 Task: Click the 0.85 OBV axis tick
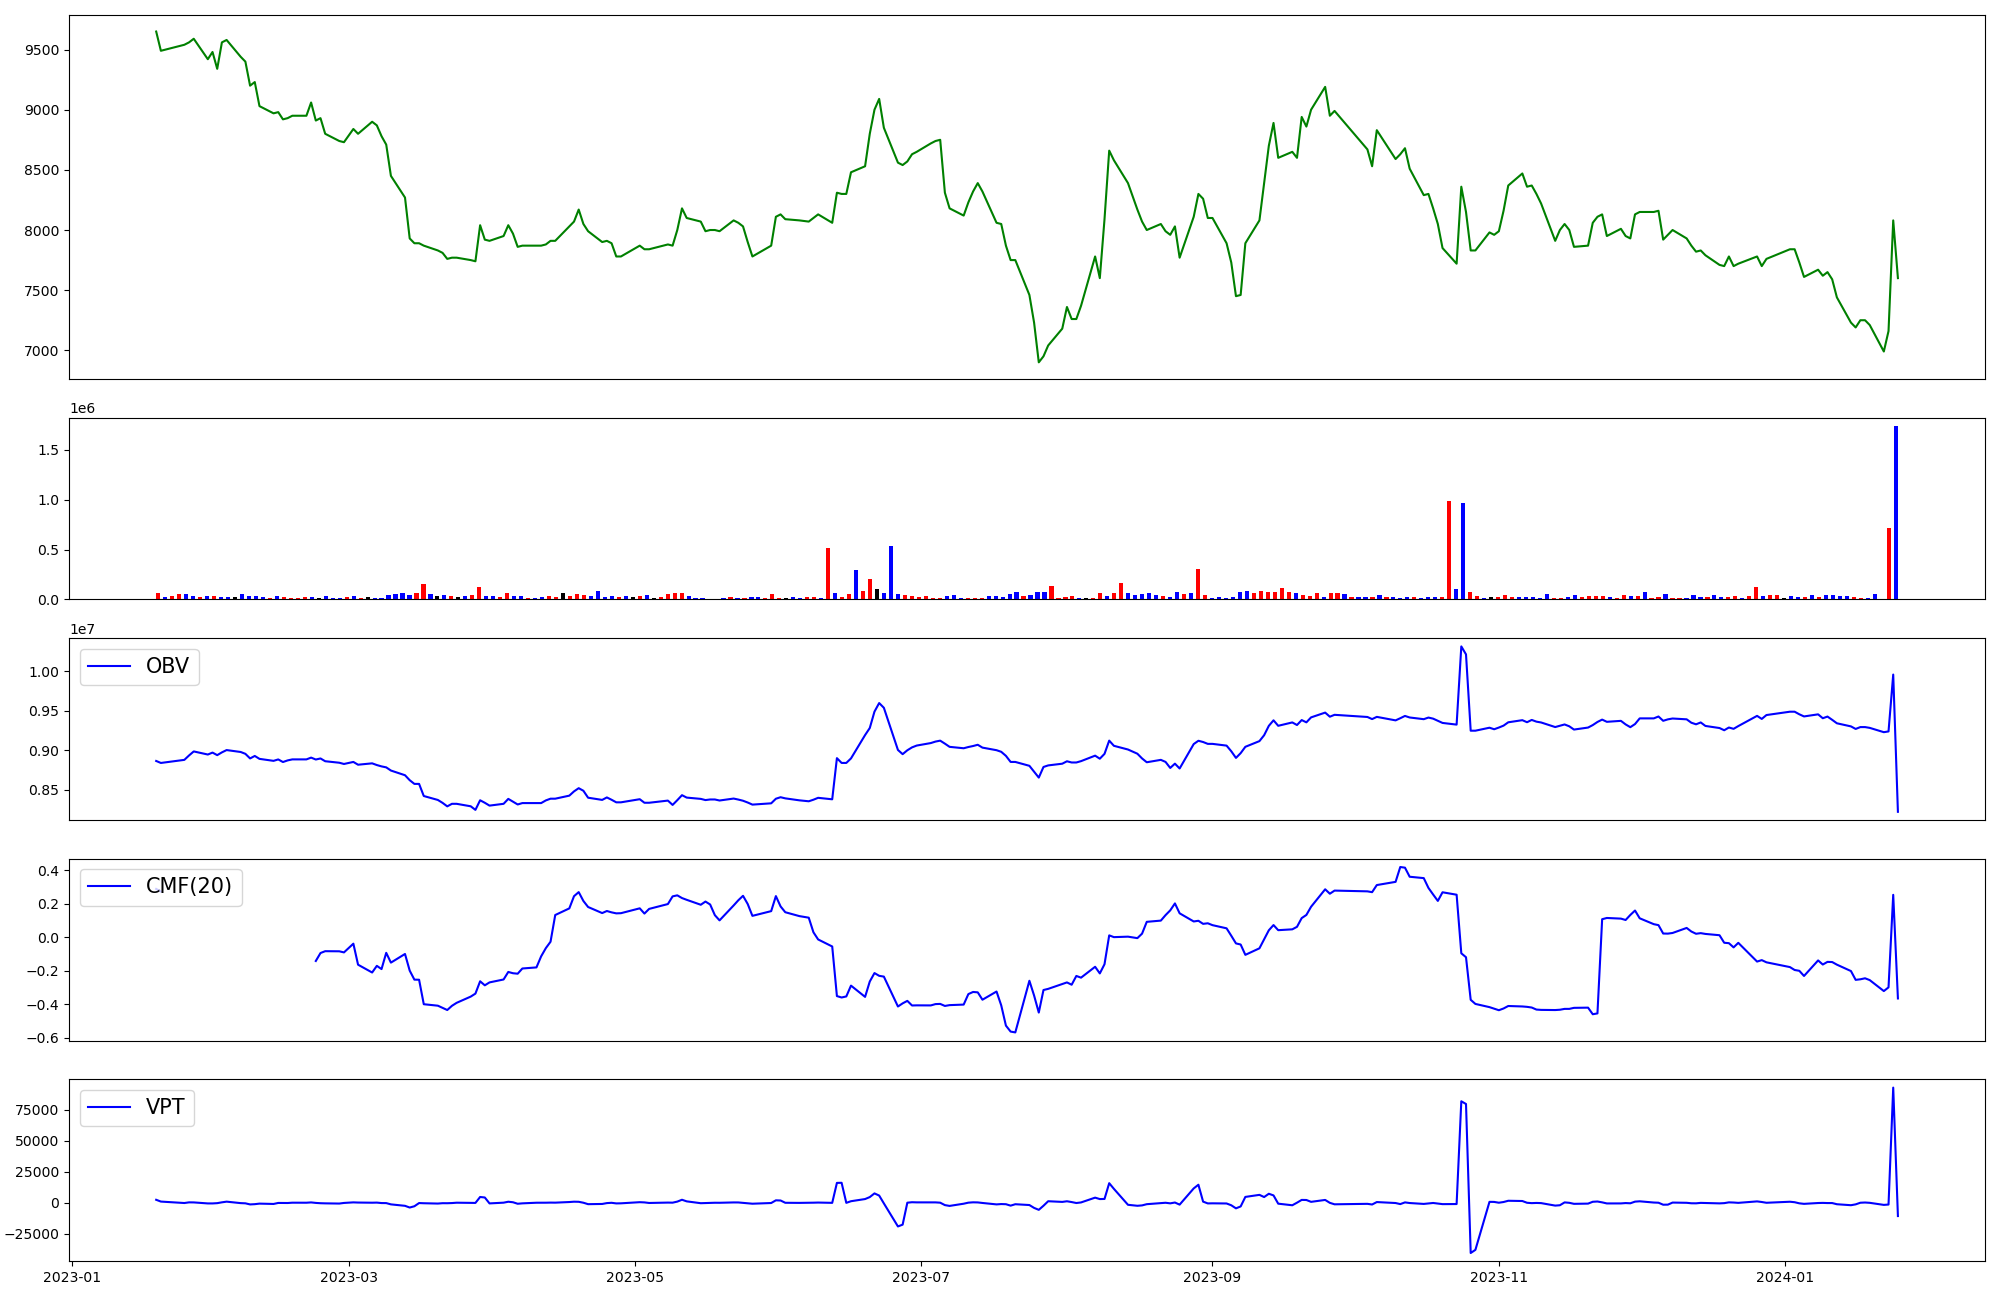[44, 790]
